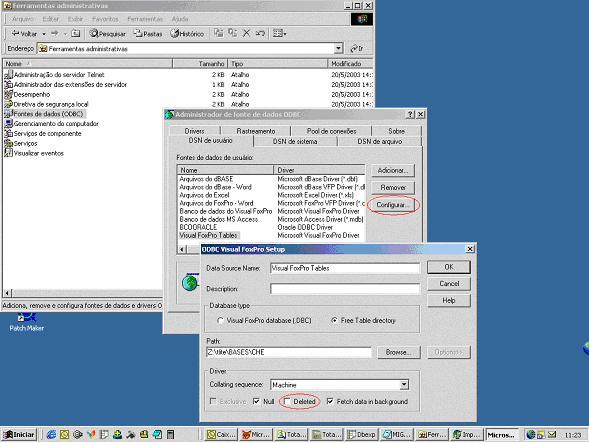Click the Path input field
589x443 pixels.
tap(289, 352)
